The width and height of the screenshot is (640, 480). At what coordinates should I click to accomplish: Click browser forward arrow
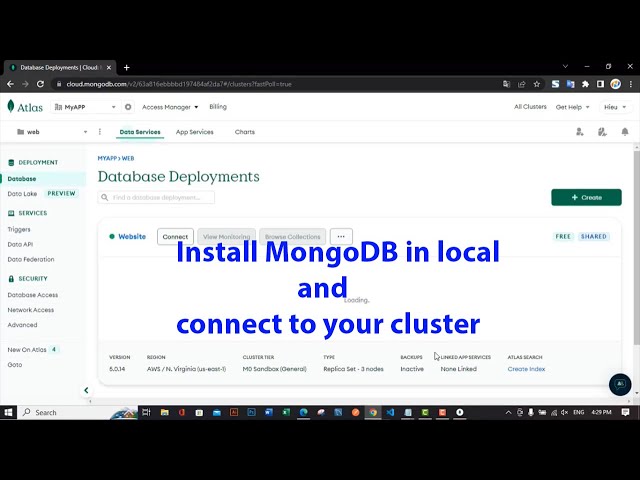click(25, 84)
